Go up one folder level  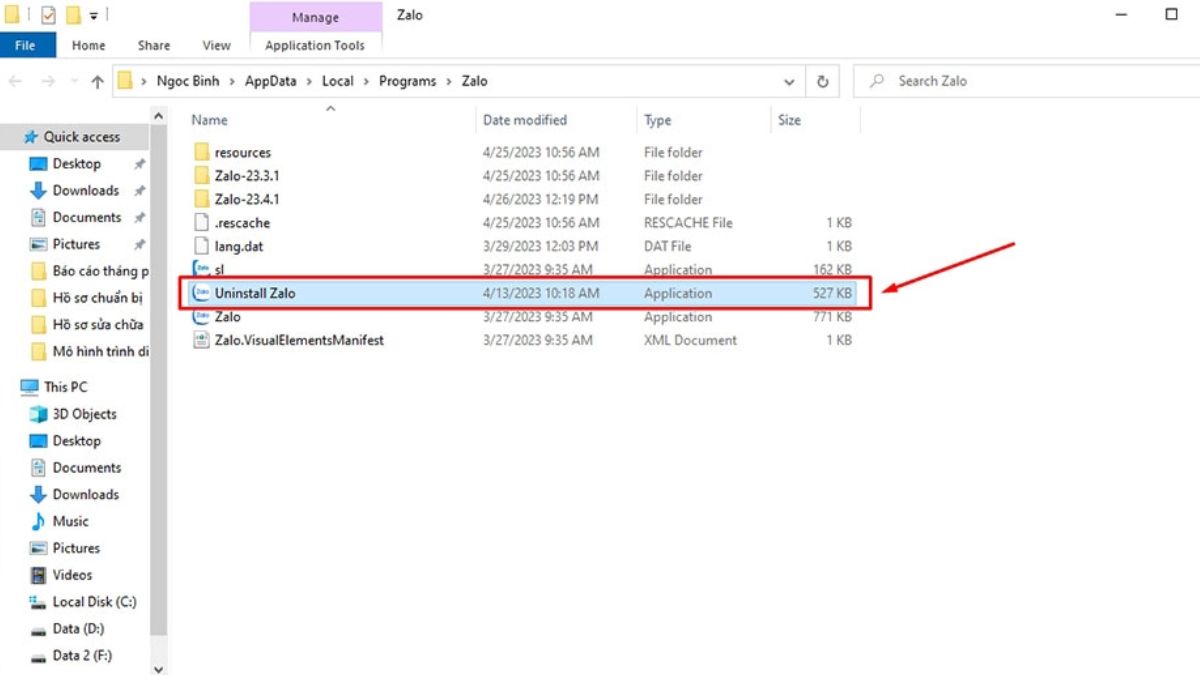tap(97, 82)
